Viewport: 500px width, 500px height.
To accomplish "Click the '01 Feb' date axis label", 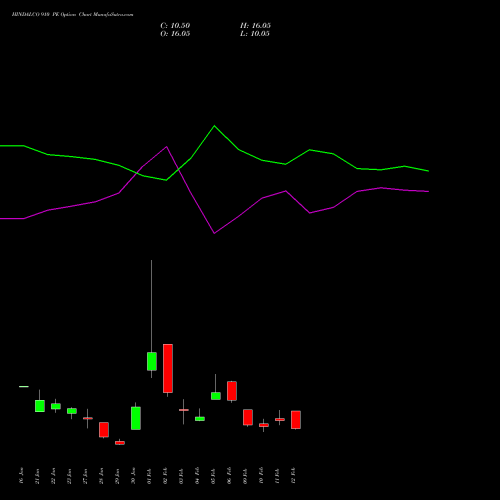I will (149, 476).
